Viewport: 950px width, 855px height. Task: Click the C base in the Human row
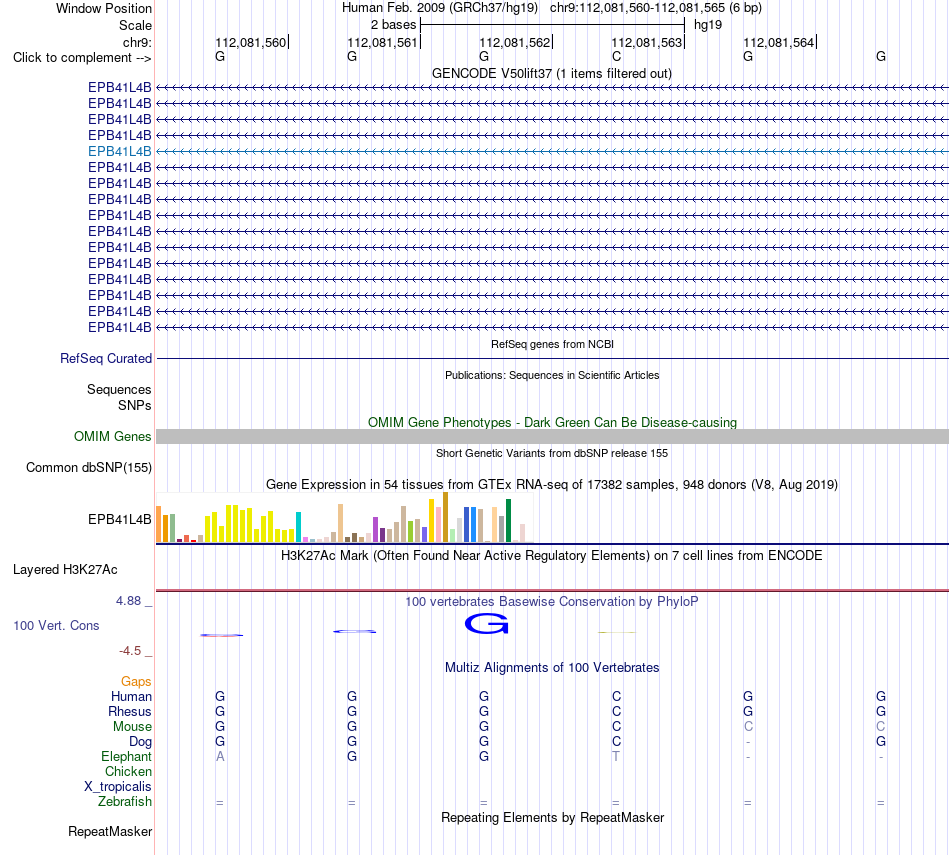tap(616, 696)
